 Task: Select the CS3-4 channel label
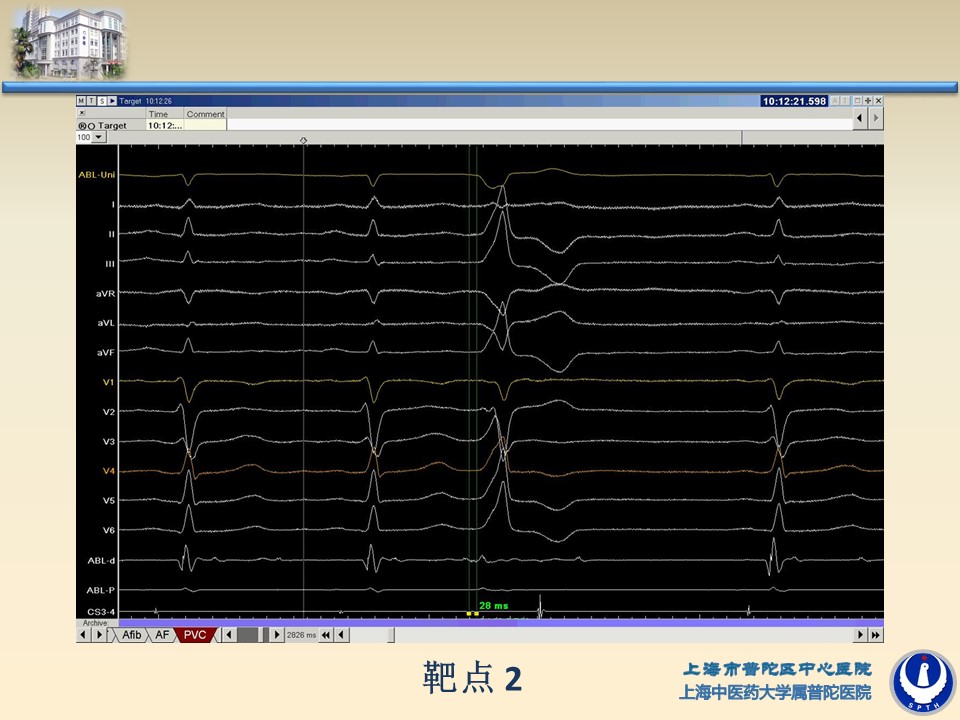click(x=101, y=612)
